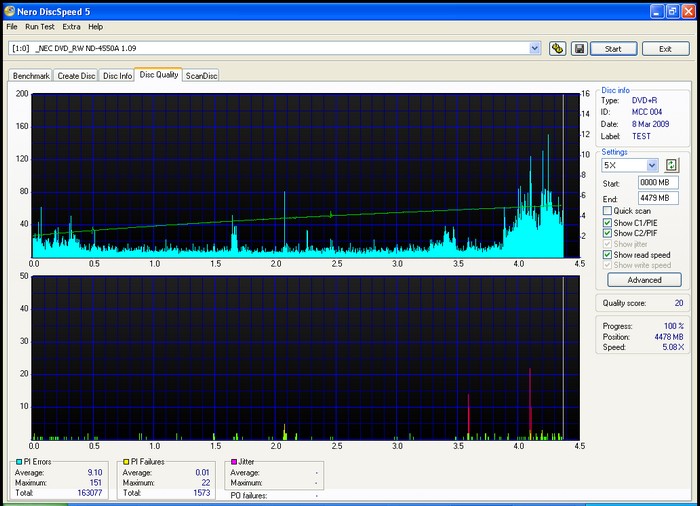The width and height of the screenshot is (700, 506).
Task: Click the End position input field
Action: pos(659,198)
